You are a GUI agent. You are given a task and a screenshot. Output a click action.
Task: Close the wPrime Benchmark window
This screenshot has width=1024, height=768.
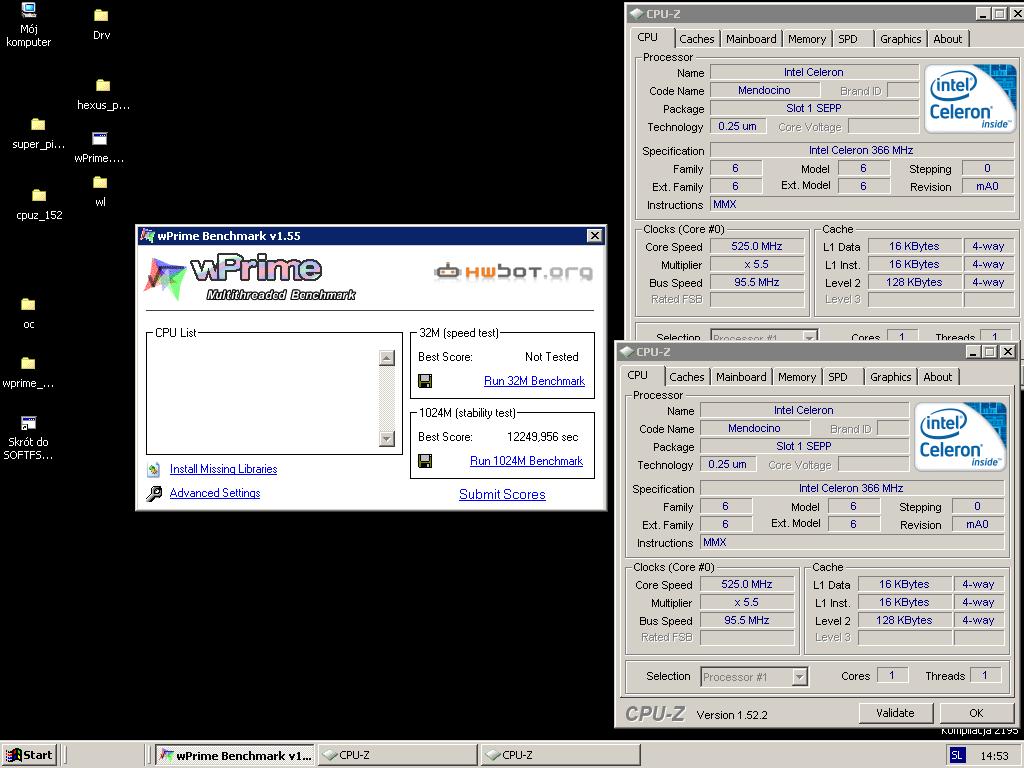[x=594, y=236]
